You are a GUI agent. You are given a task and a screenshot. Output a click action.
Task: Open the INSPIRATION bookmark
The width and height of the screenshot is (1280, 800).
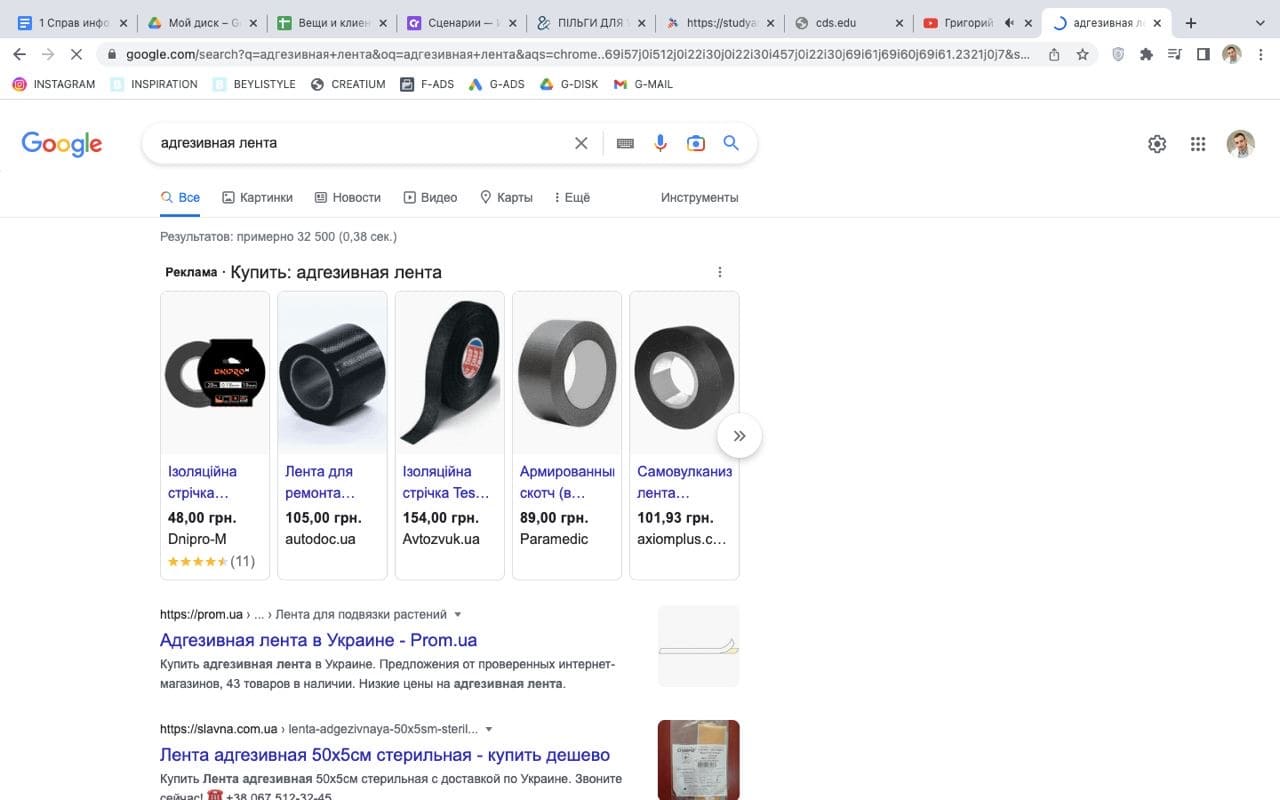pyautogui.click(x=154, y=84)
